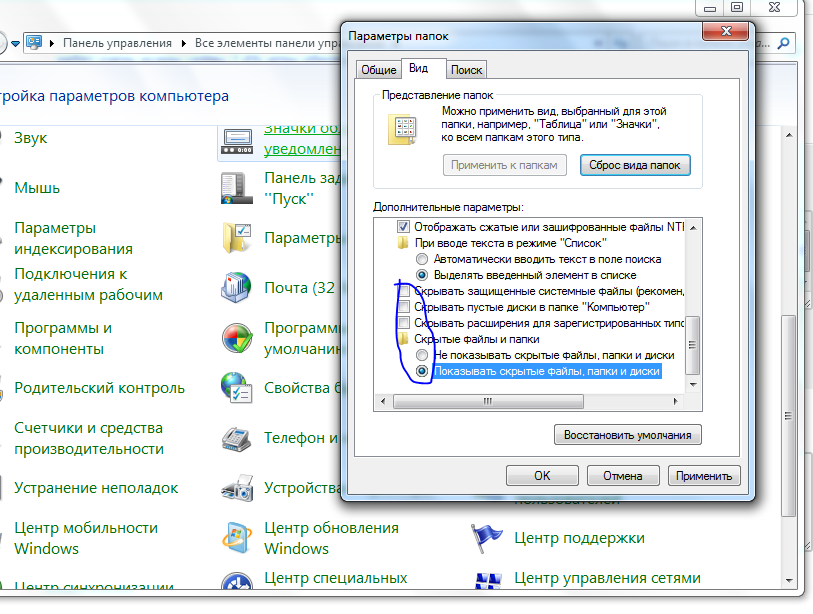Open Родительский контроль
Viewport: 813px width, 614px height.
tap(99, 388)
